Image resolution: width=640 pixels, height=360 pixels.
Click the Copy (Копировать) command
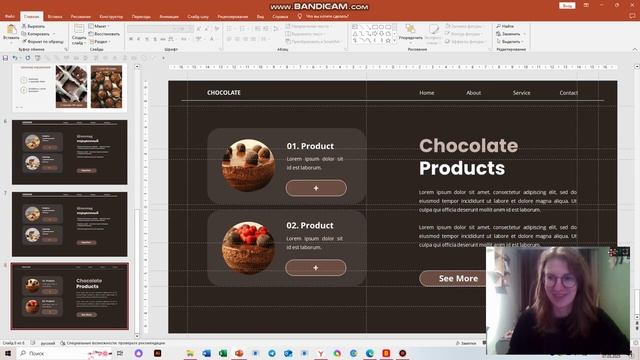coord(35,34)
